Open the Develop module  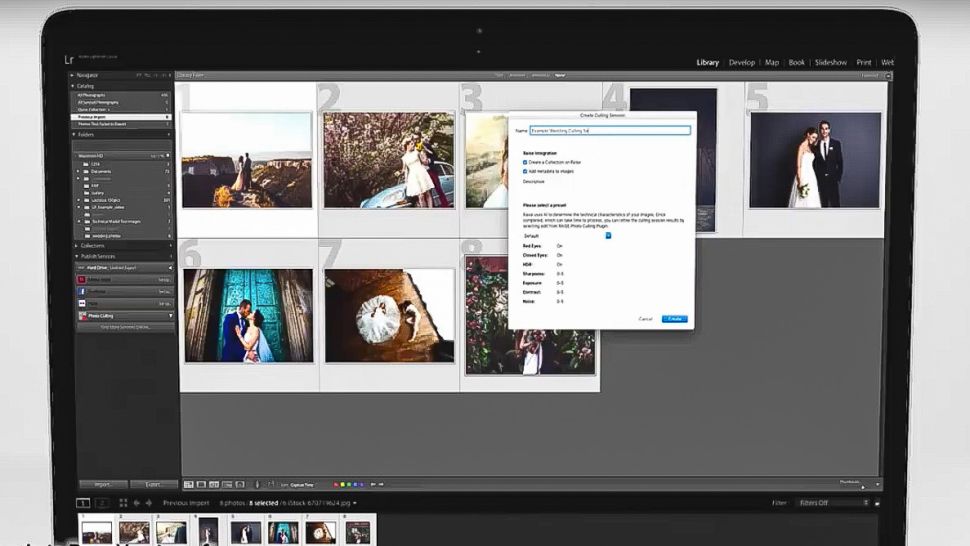(x=742, y=62)
